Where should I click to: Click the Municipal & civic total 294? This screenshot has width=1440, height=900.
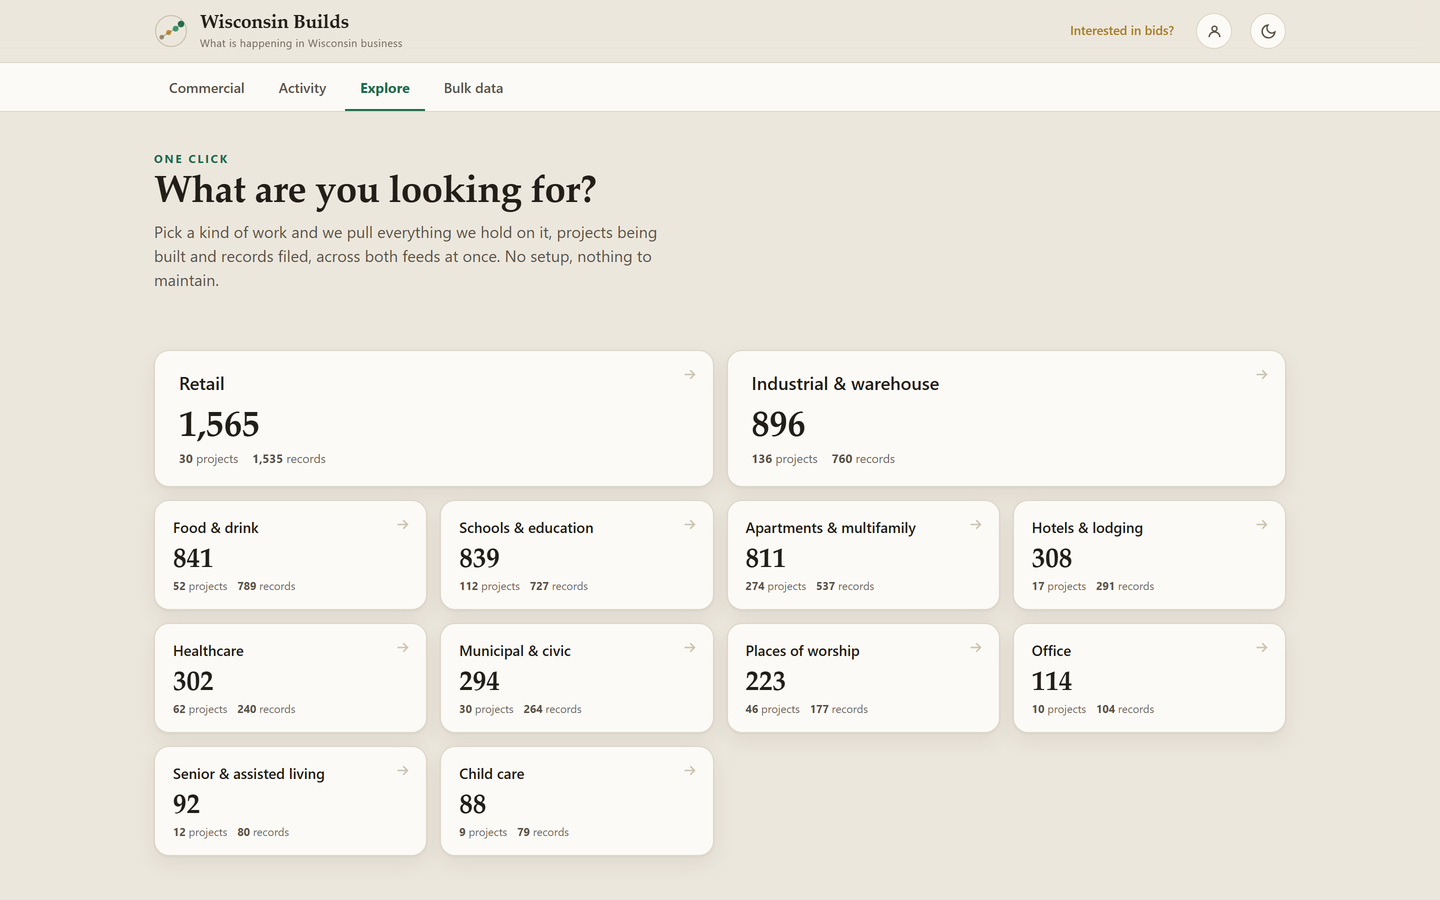coord(479,681)
